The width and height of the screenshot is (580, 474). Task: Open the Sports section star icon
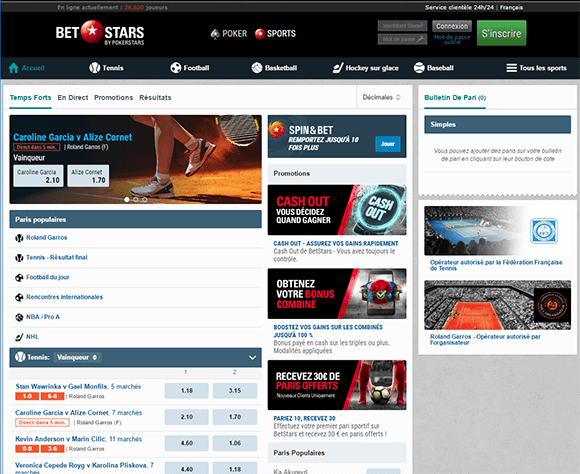coord(260,34)
